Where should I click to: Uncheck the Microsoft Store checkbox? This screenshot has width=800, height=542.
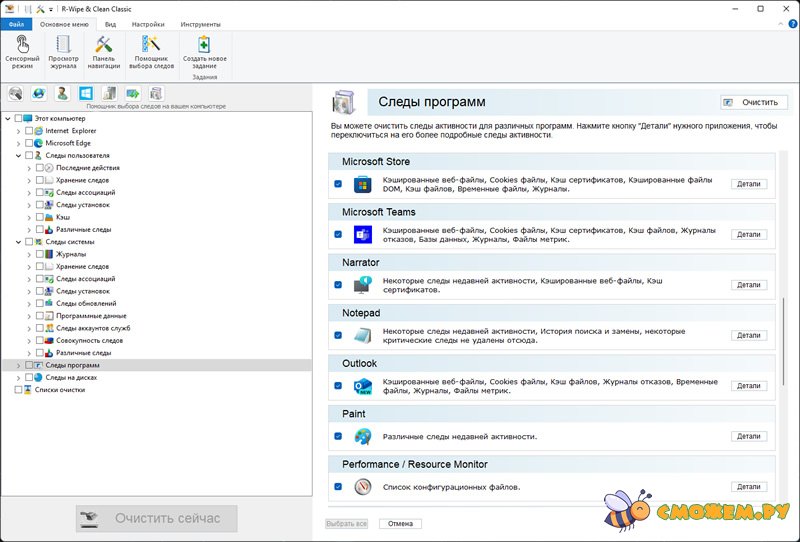click(338, 184)
